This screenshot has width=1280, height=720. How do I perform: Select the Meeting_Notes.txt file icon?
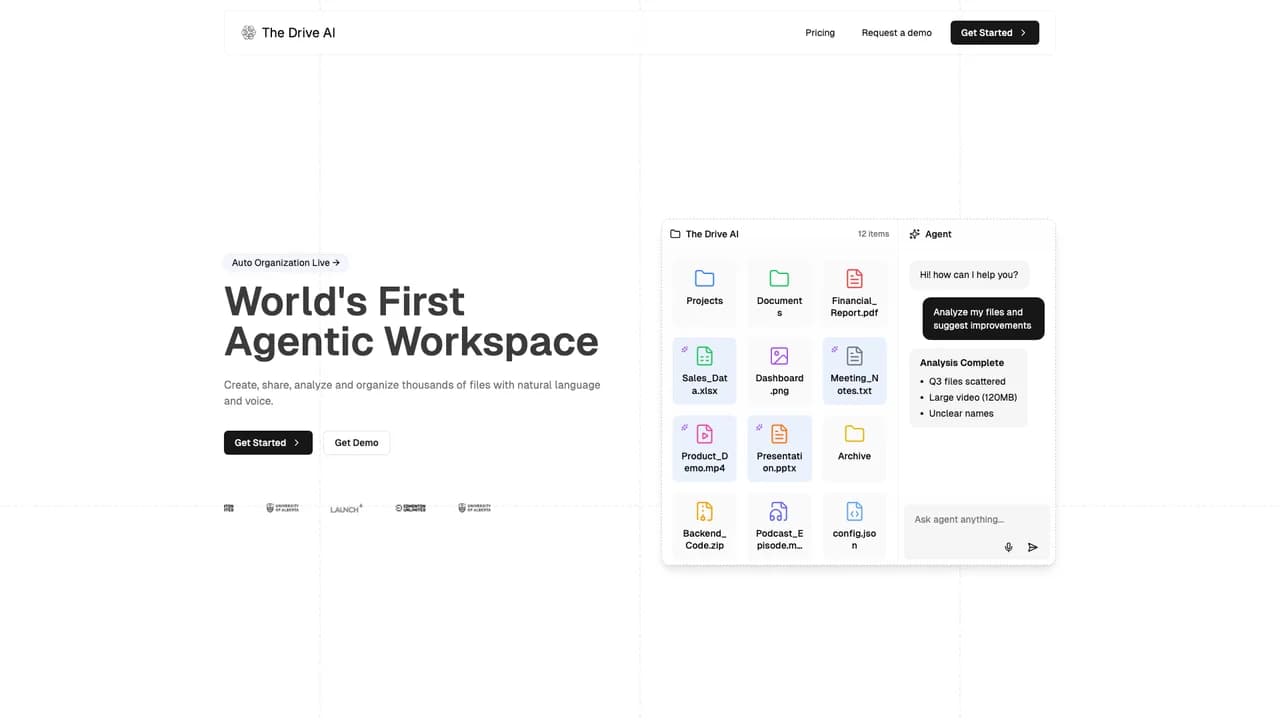[854, 356]
